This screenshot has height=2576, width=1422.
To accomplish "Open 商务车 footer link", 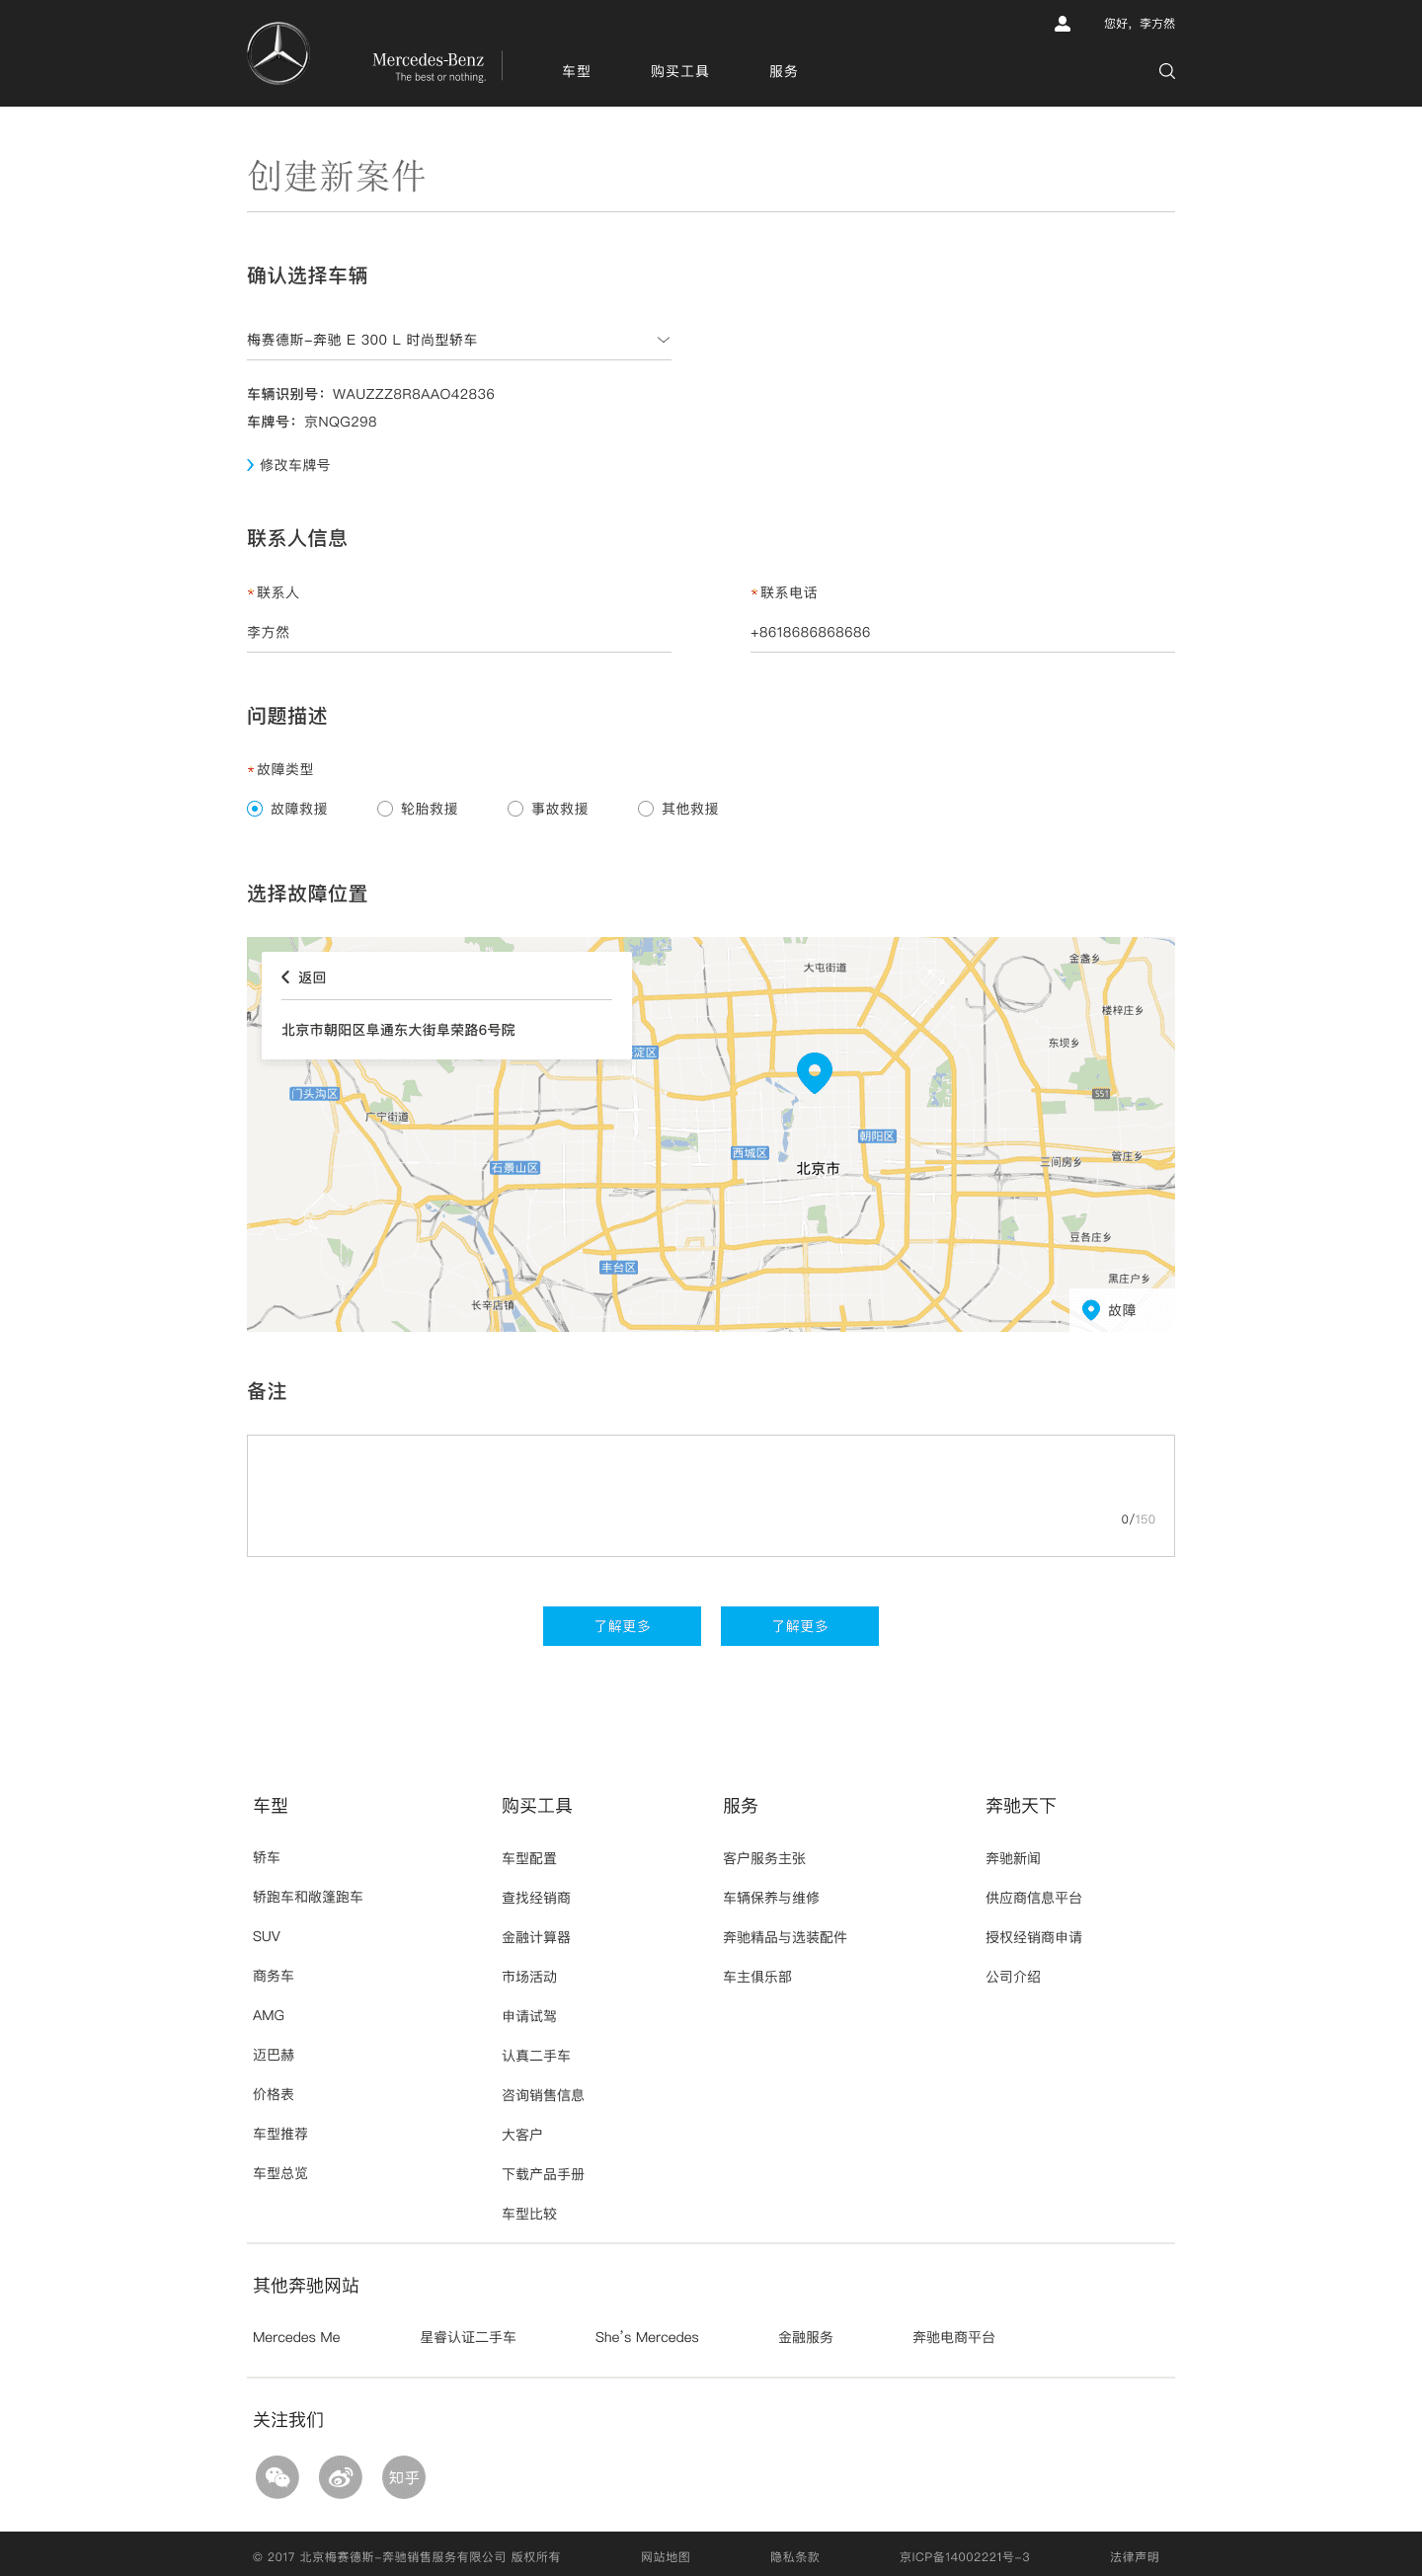I will [273, 1975].
